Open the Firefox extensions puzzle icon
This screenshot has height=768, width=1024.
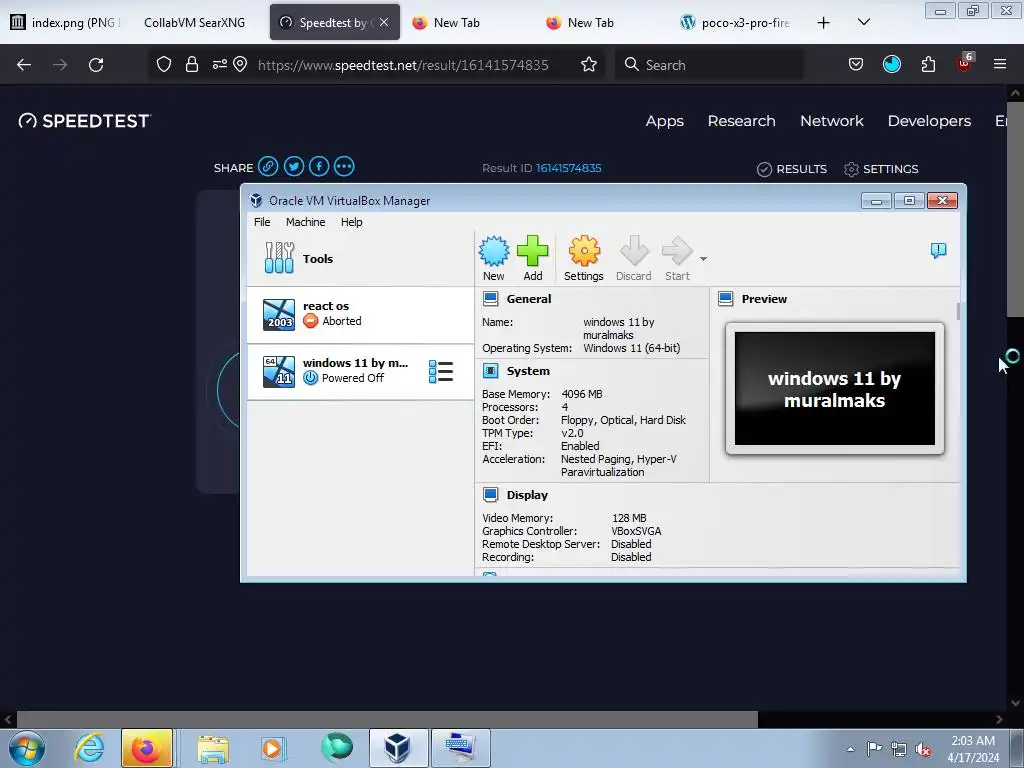928,64
